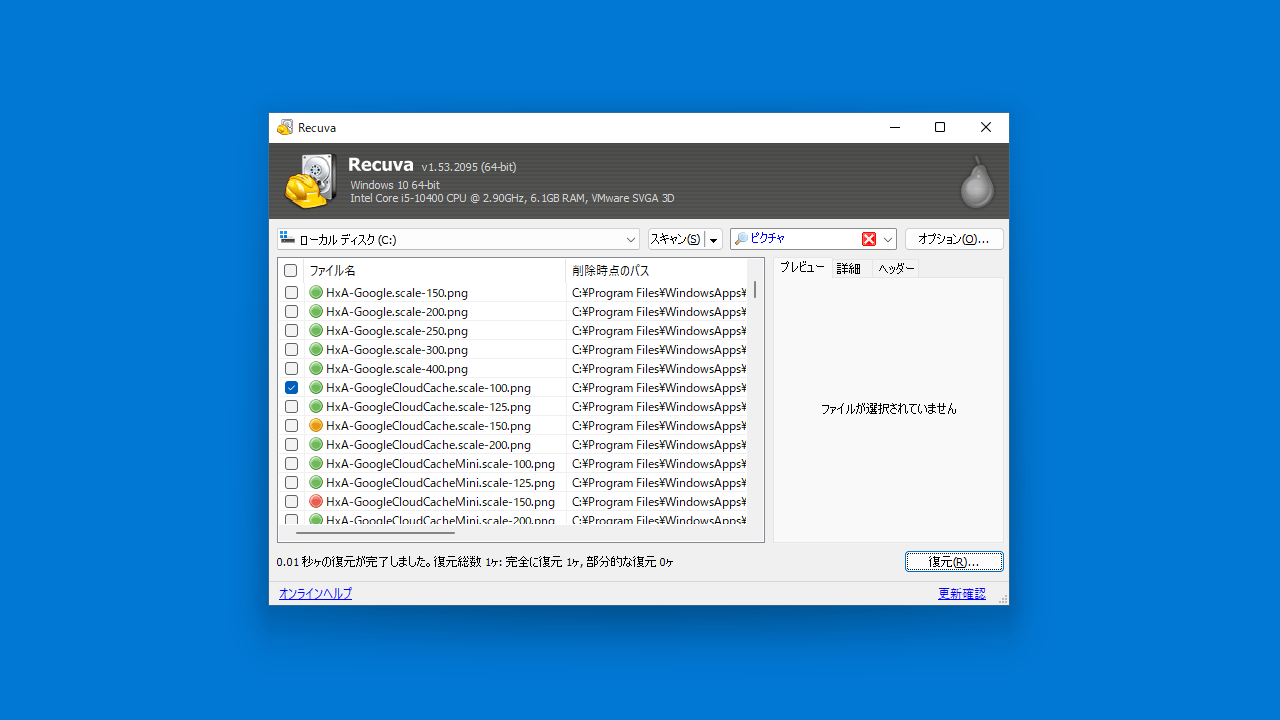The width and height of the screenshot is (1280, 720).
Task: Check the box for HxA-GoogleCloudCacheMini.scale-125.png
Action: pos(291,483)
